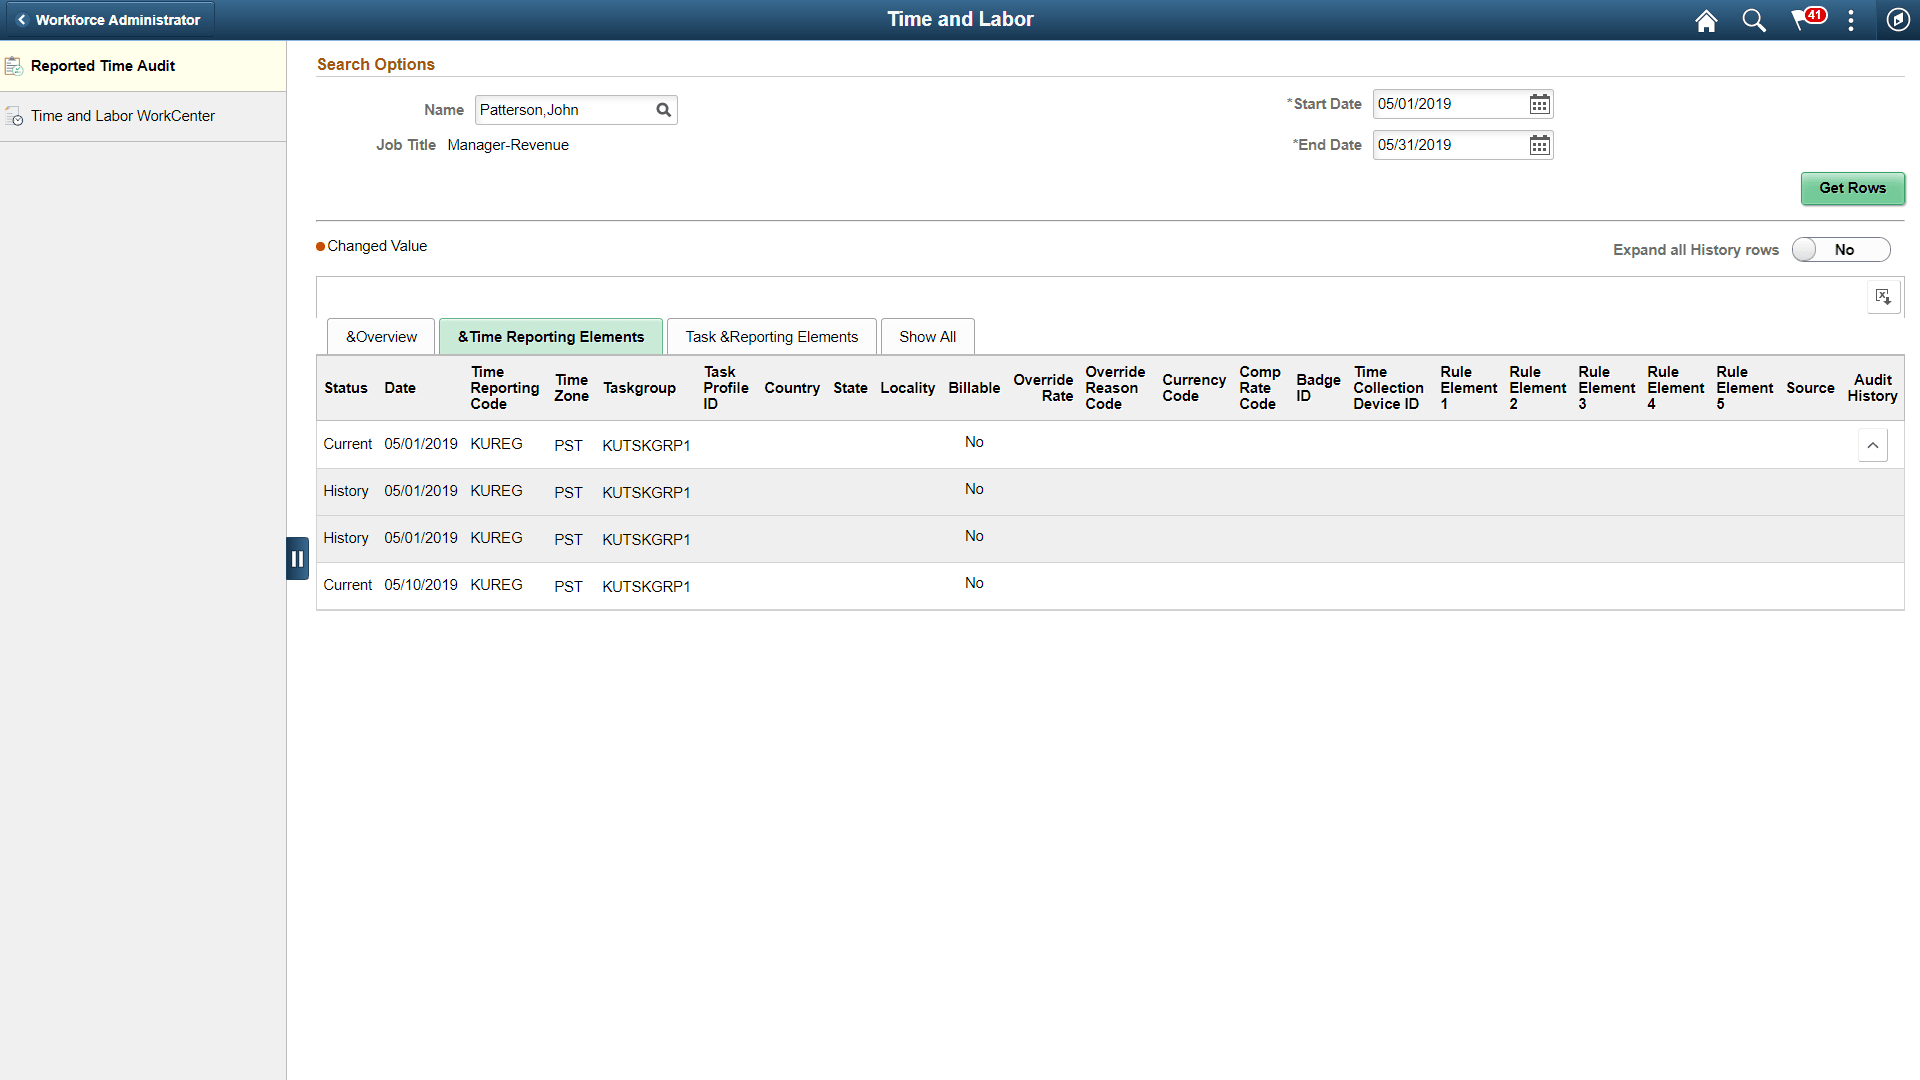Screen dimensions: 1920x1080
Task: Download grid data using export icon
Action: coord(1883,297)
